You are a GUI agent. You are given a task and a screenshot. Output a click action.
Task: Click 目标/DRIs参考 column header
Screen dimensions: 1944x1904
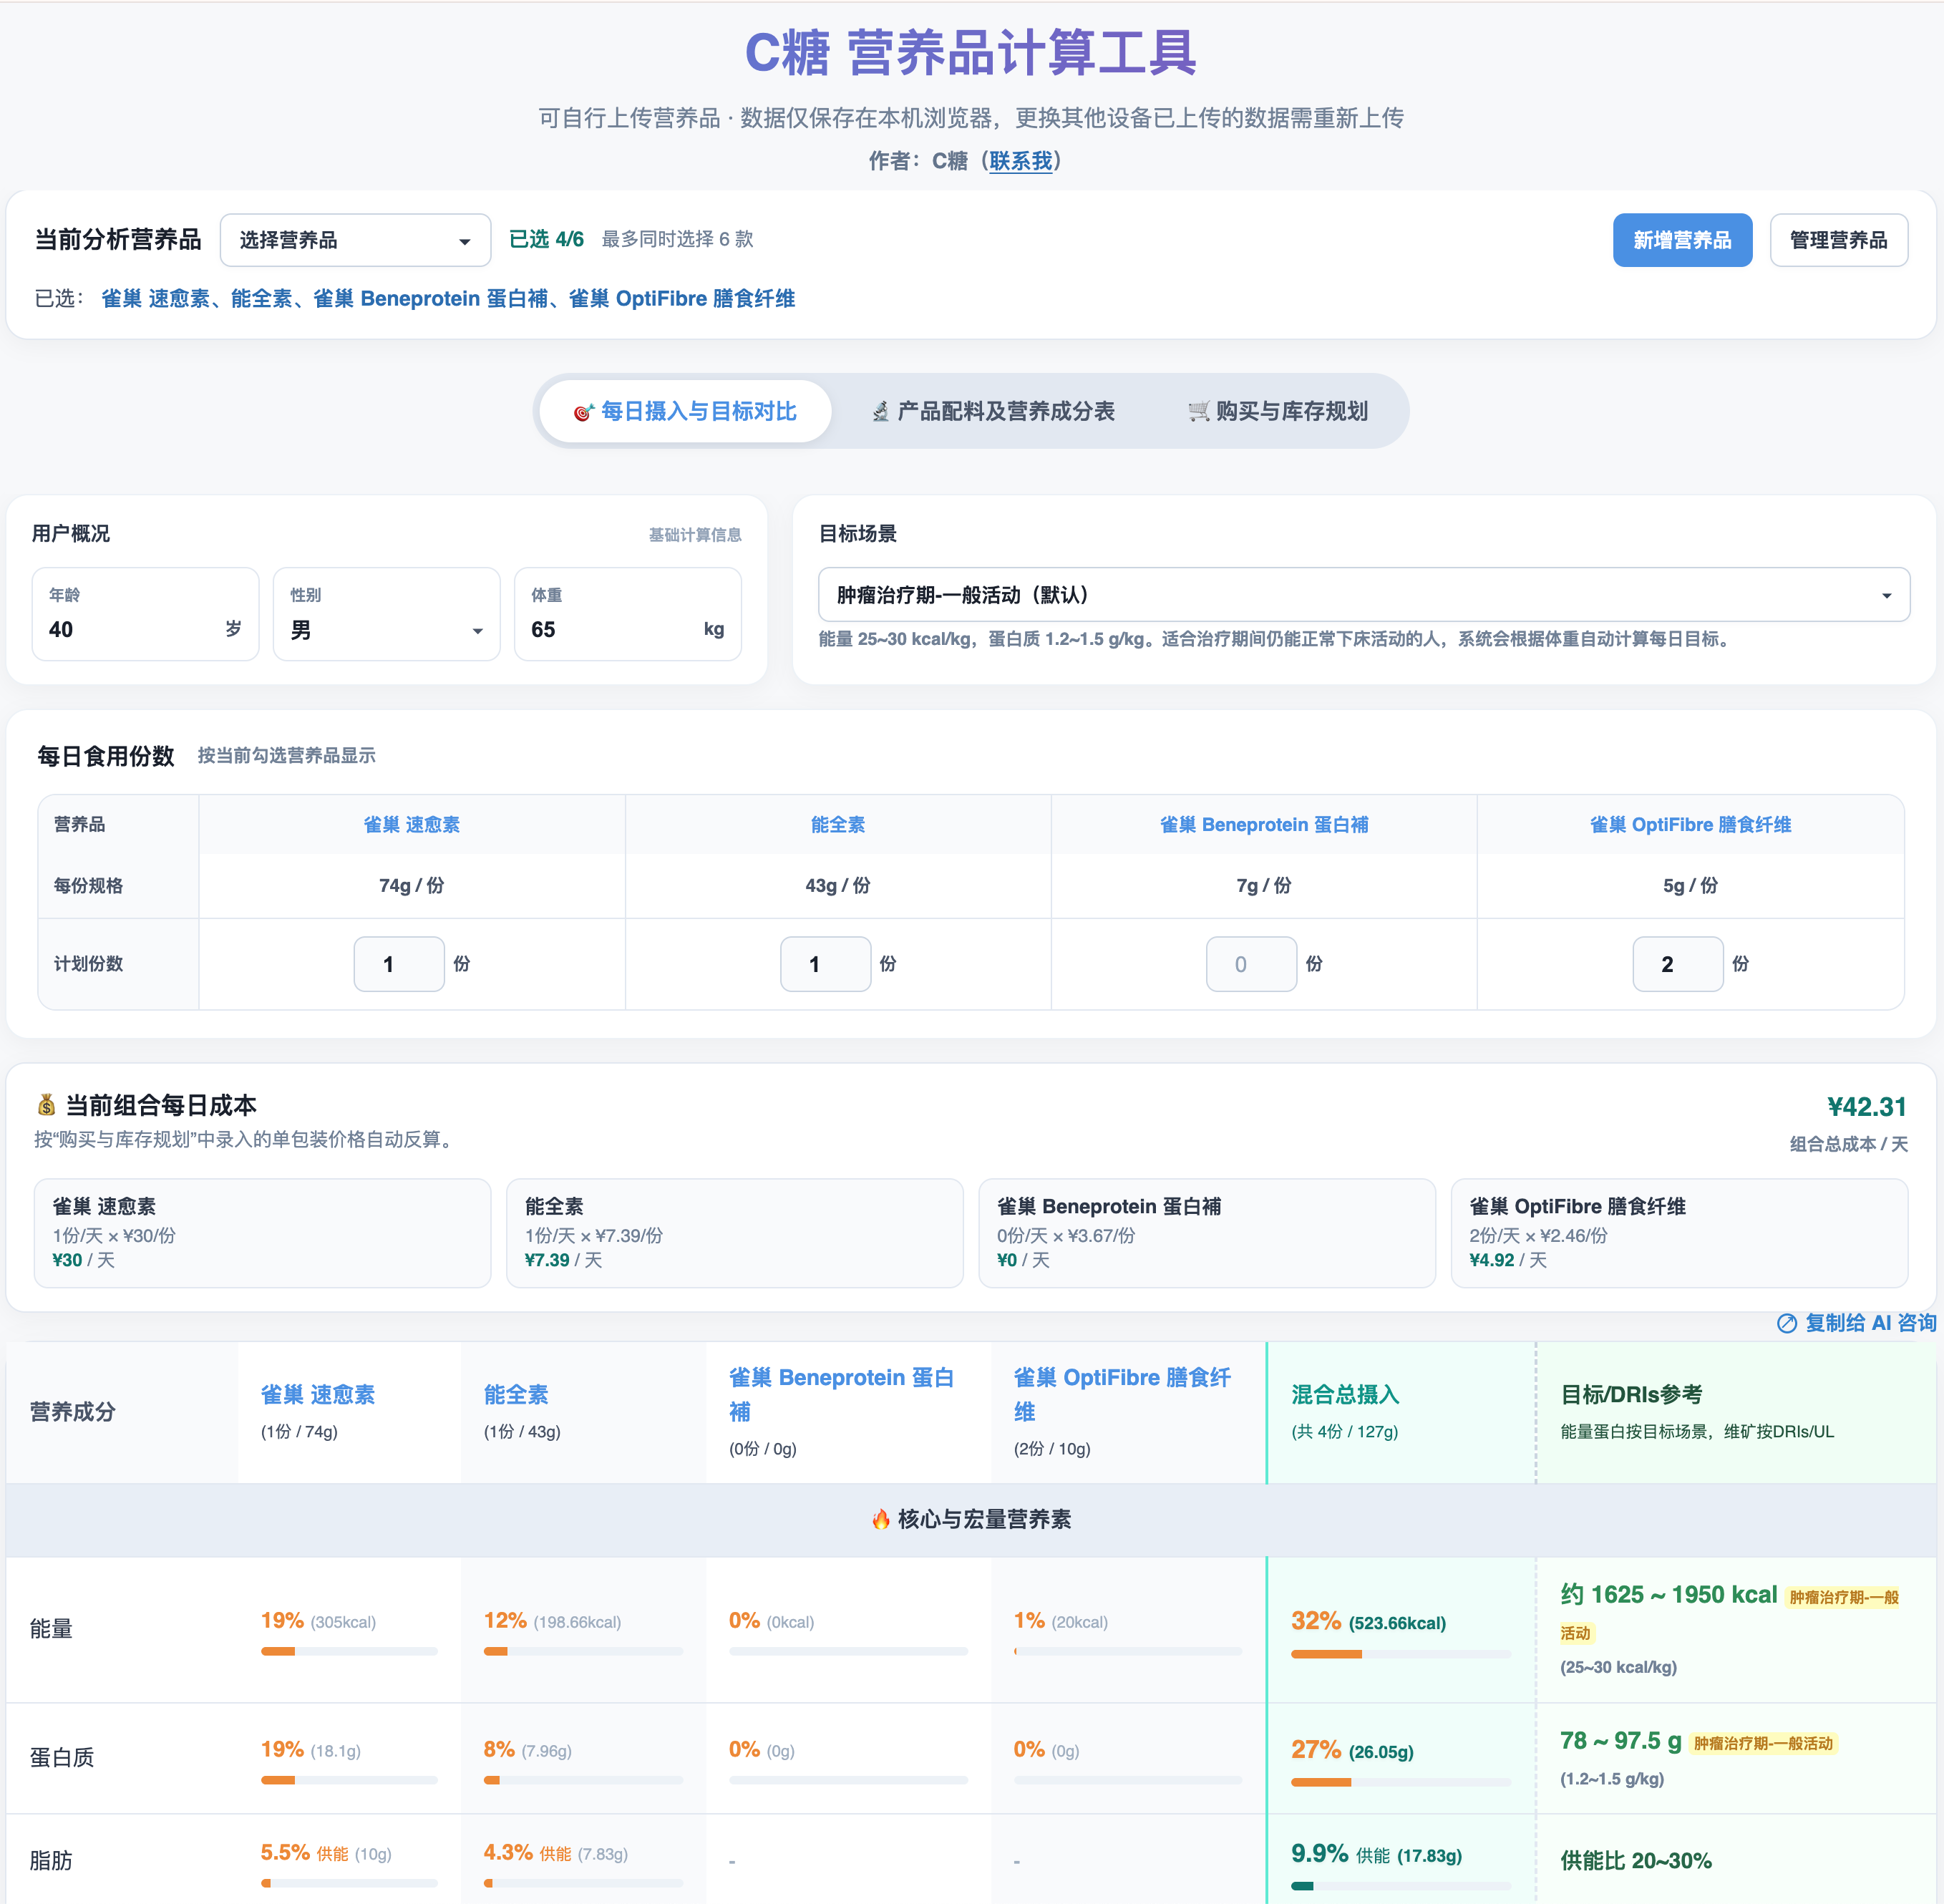pos(1631,1395)
